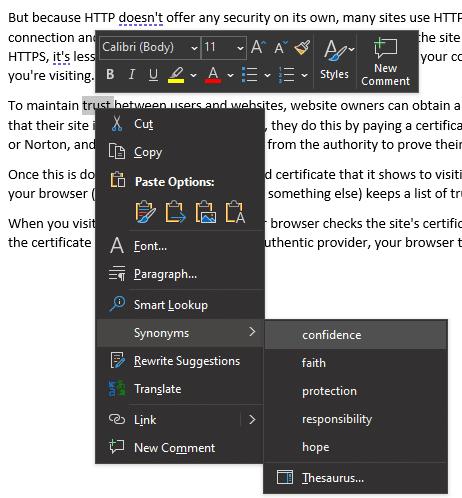This screenshot has height=498, width=462.
Task: Click the Rewrite Suggestions pencil icon
Action: (x=117, y=360)
